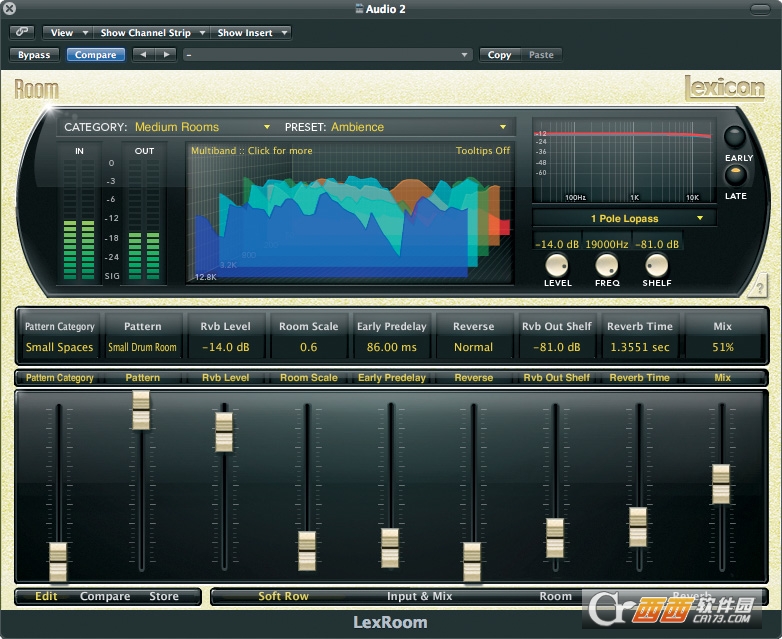Click the Paste button
Viewport: 782px width, 639px height.
[541, 54]
